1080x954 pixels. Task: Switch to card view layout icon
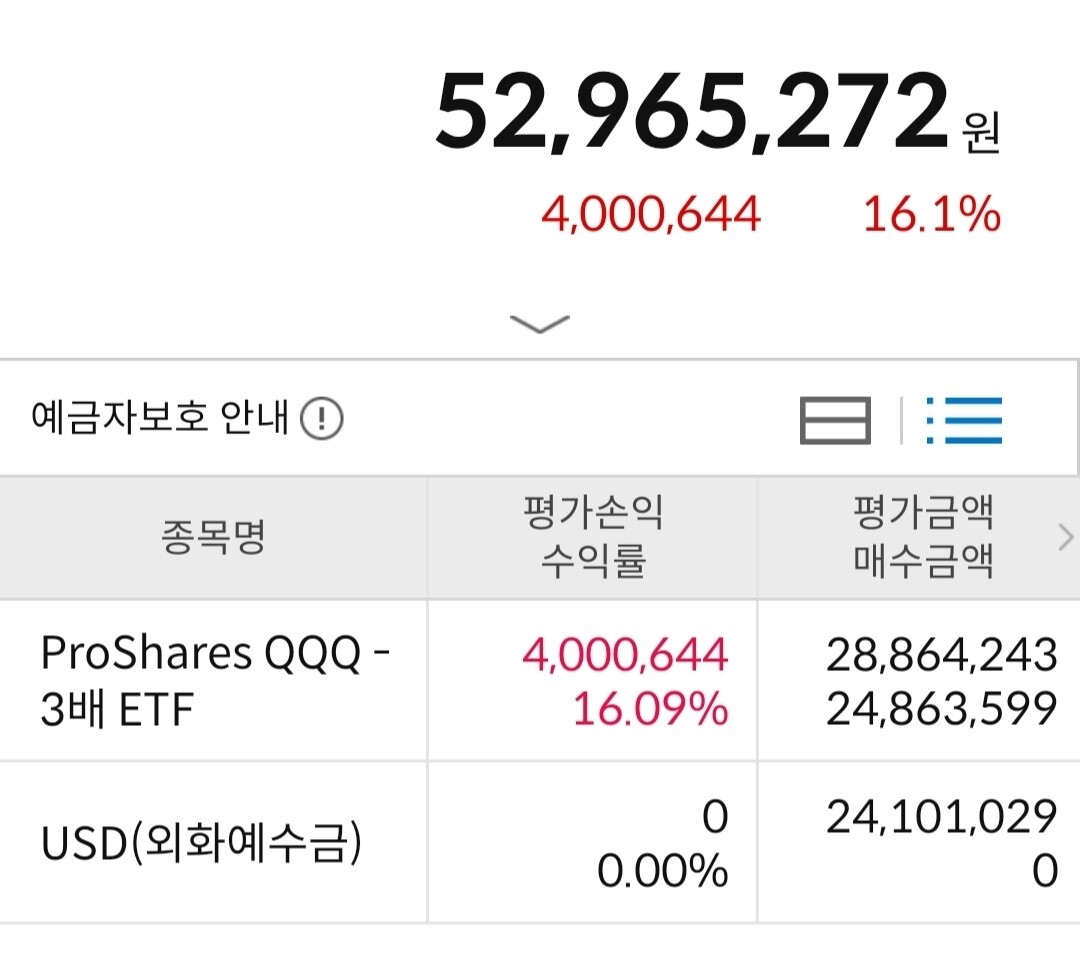click(x=835, y=420)
